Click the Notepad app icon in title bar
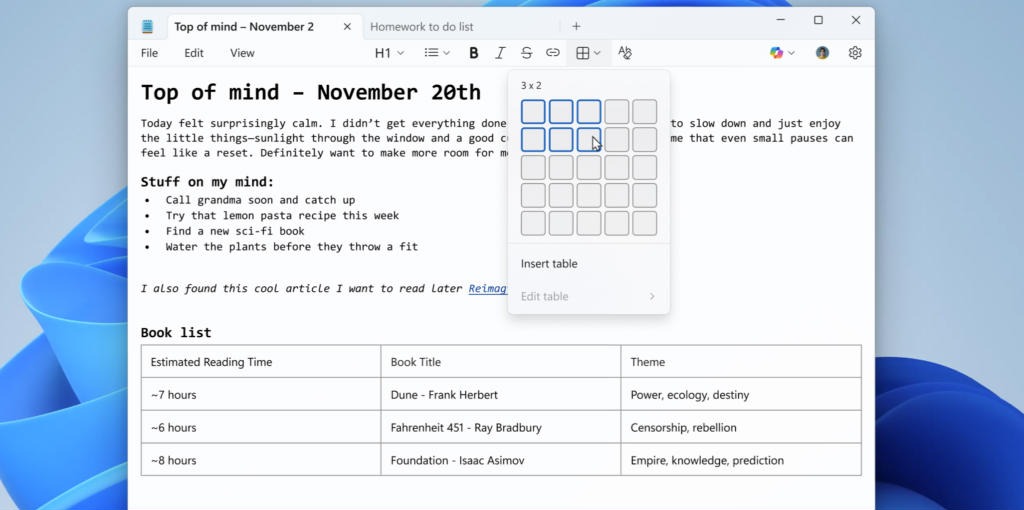Image resolution: width=1024 pixels, height=510 pixels. click(x=148, y=27)
